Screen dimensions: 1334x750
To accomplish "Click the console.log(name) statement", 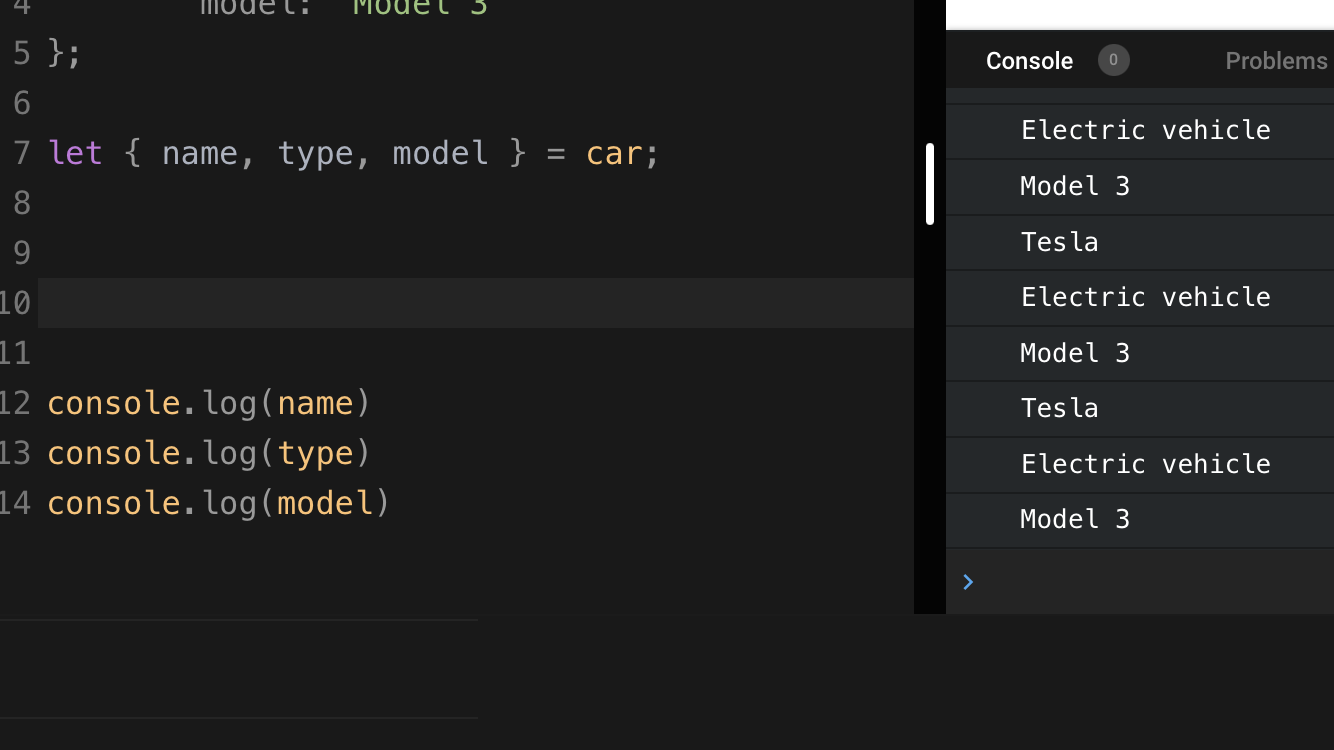I will (209, 403).
